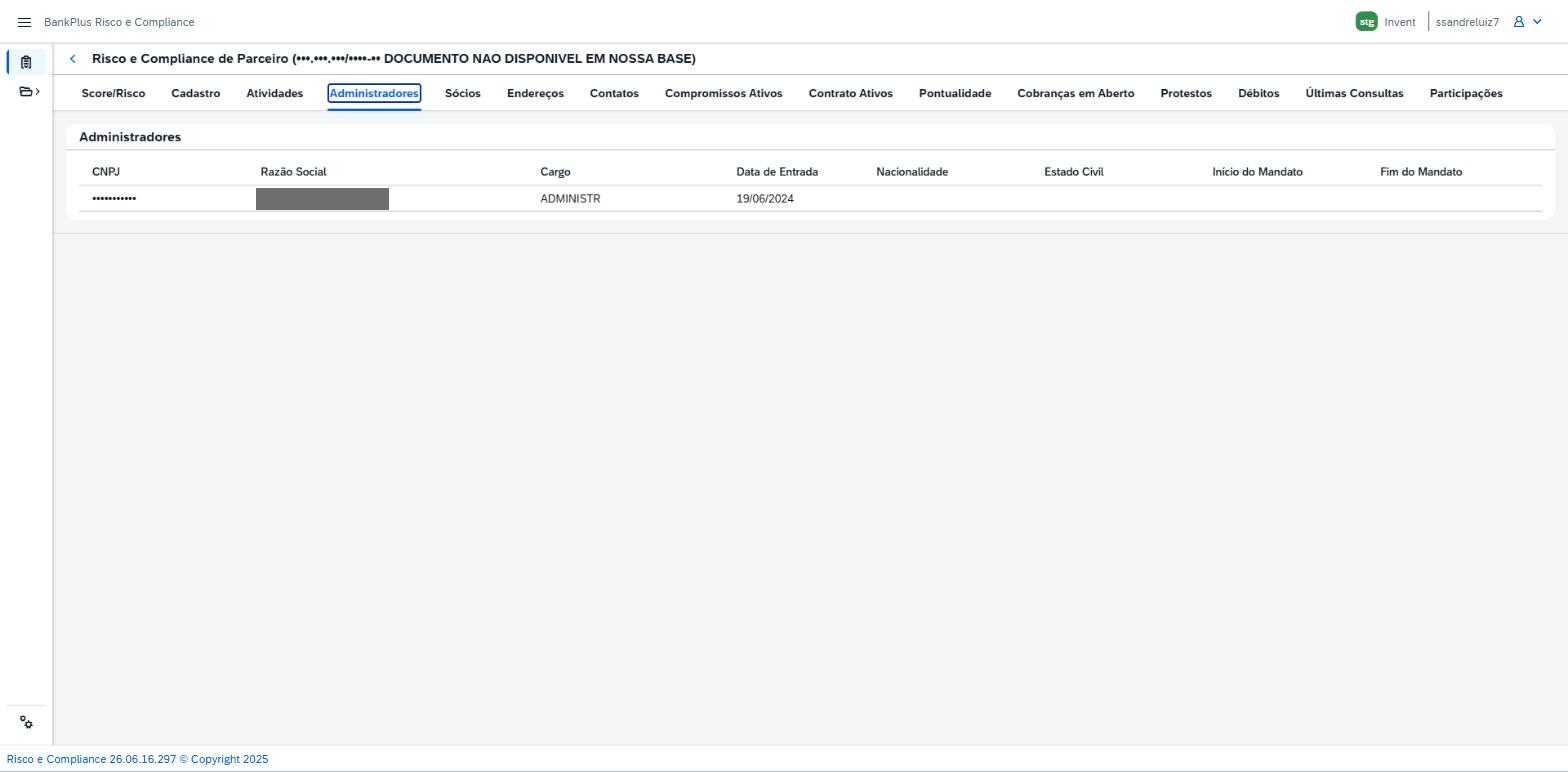Switch to the Score/Risco tab
The width and height of the screenshot is (1568, 772).
(113, 93)
